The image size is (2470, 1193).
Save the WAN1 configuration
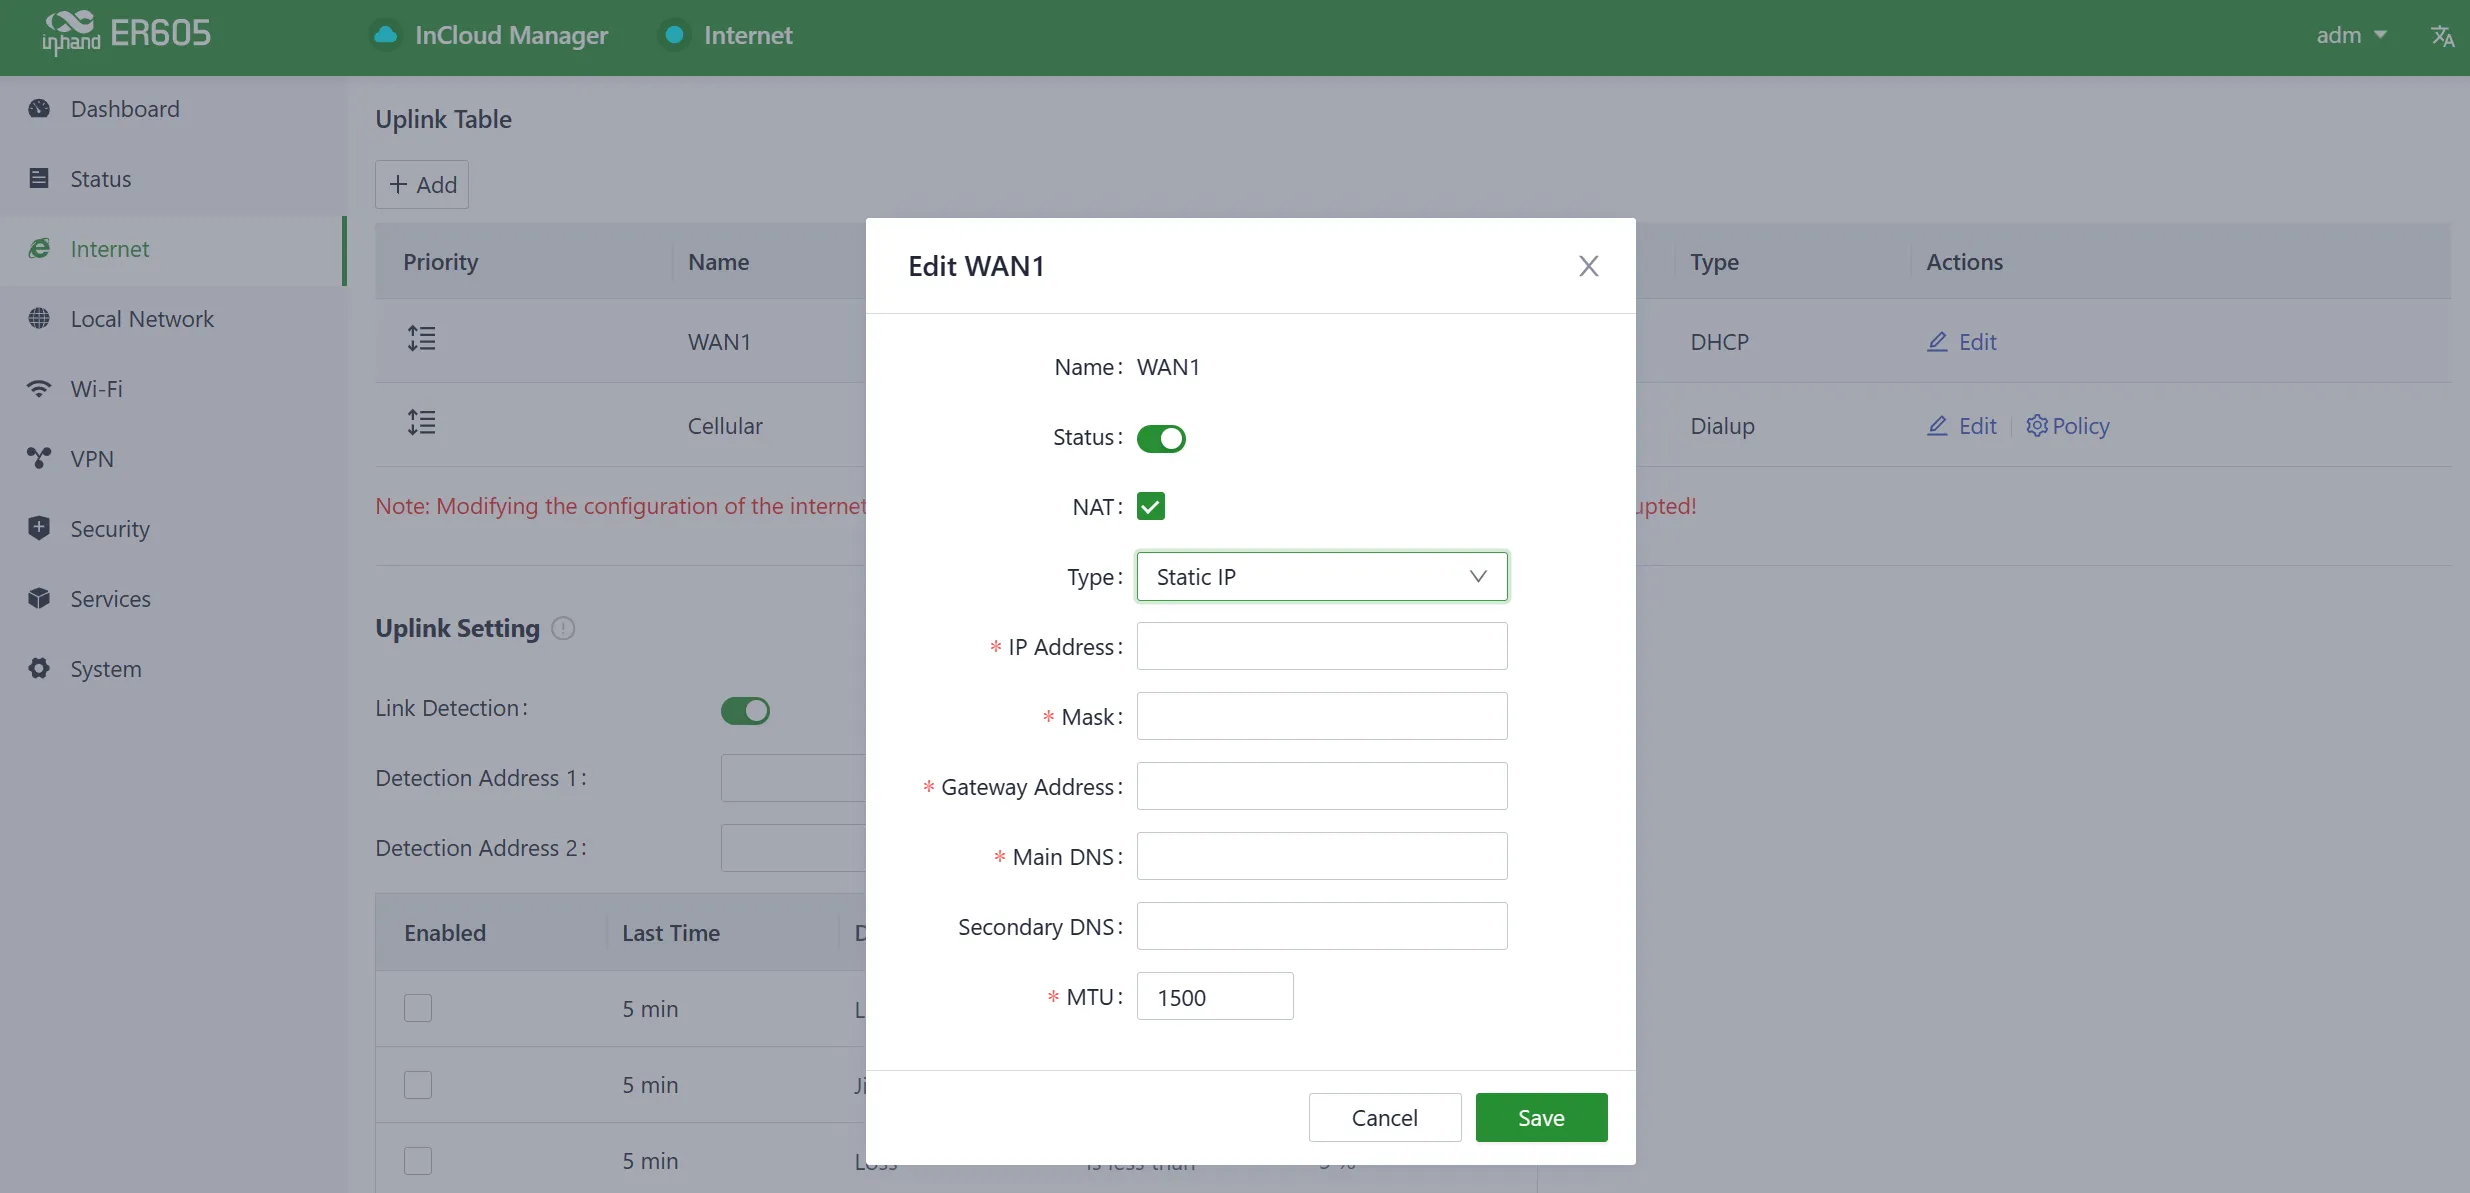1541,1118
